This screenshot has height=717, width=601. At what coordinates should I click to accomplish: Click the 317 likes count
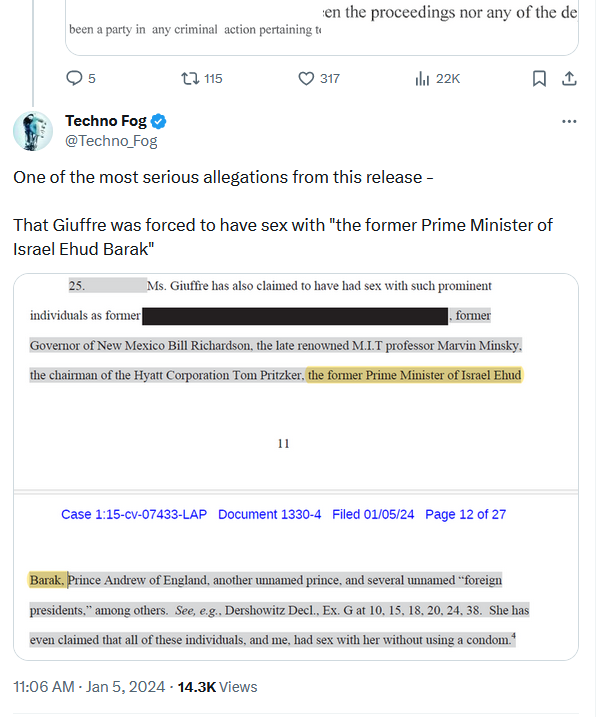[x=330, y=79]
